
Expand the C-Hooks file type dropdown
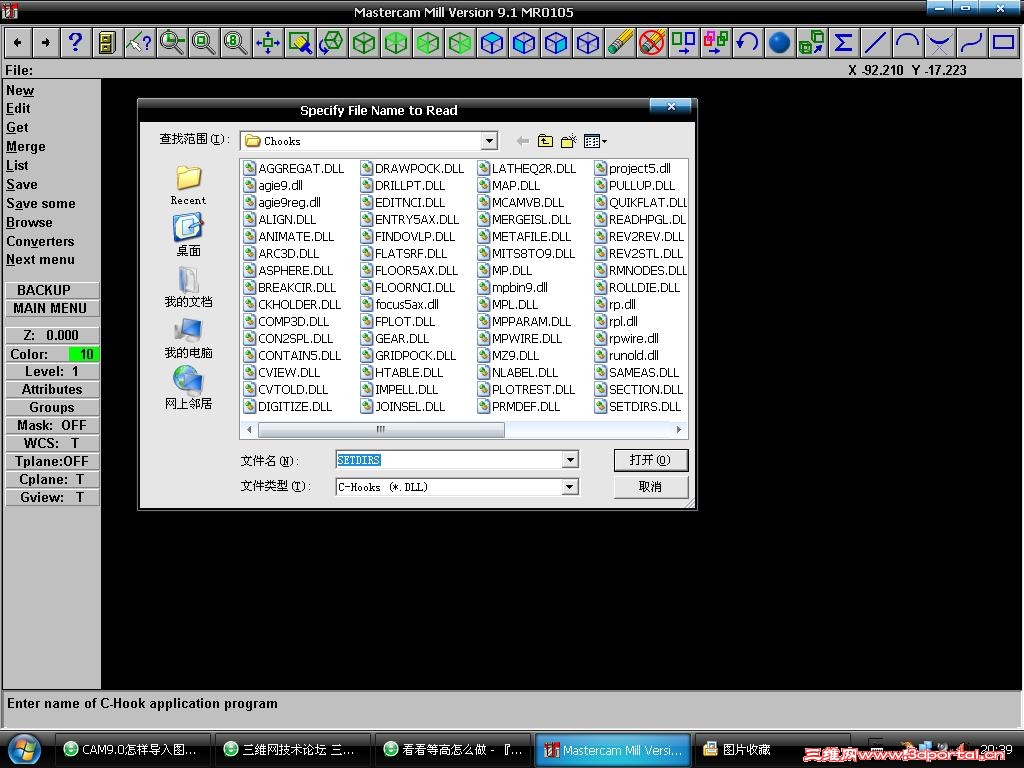coord(570,487)
